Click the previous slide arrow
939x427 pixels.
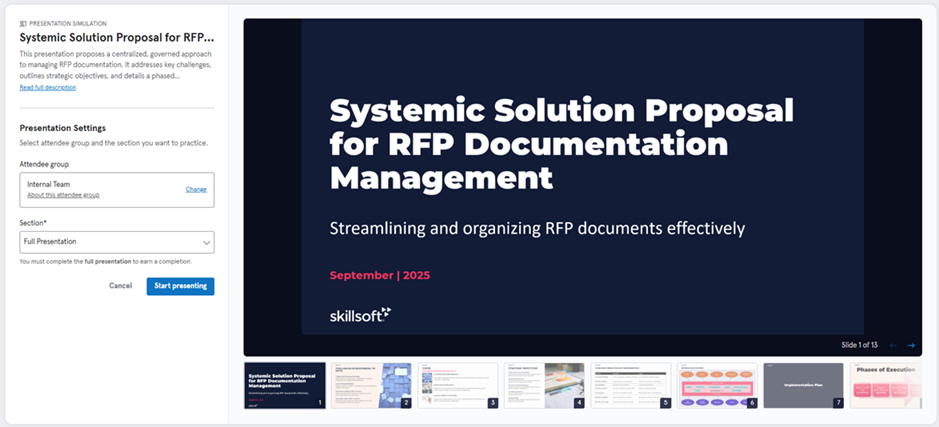click(892, 345)
